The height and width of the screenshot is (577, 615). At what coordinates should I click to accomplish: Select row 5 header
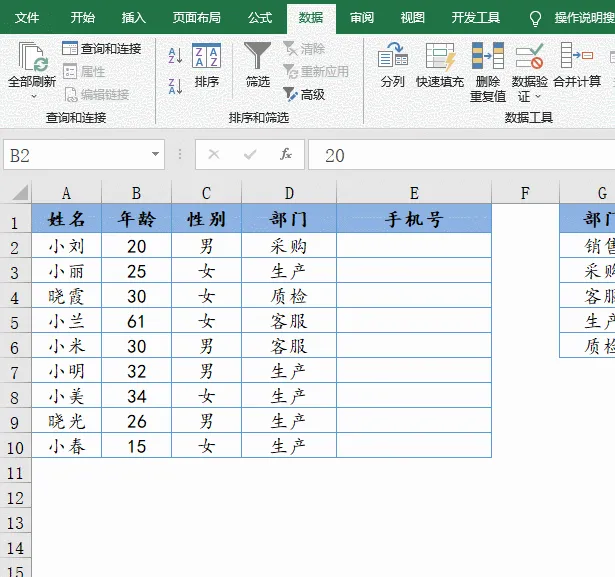[15, 322]
